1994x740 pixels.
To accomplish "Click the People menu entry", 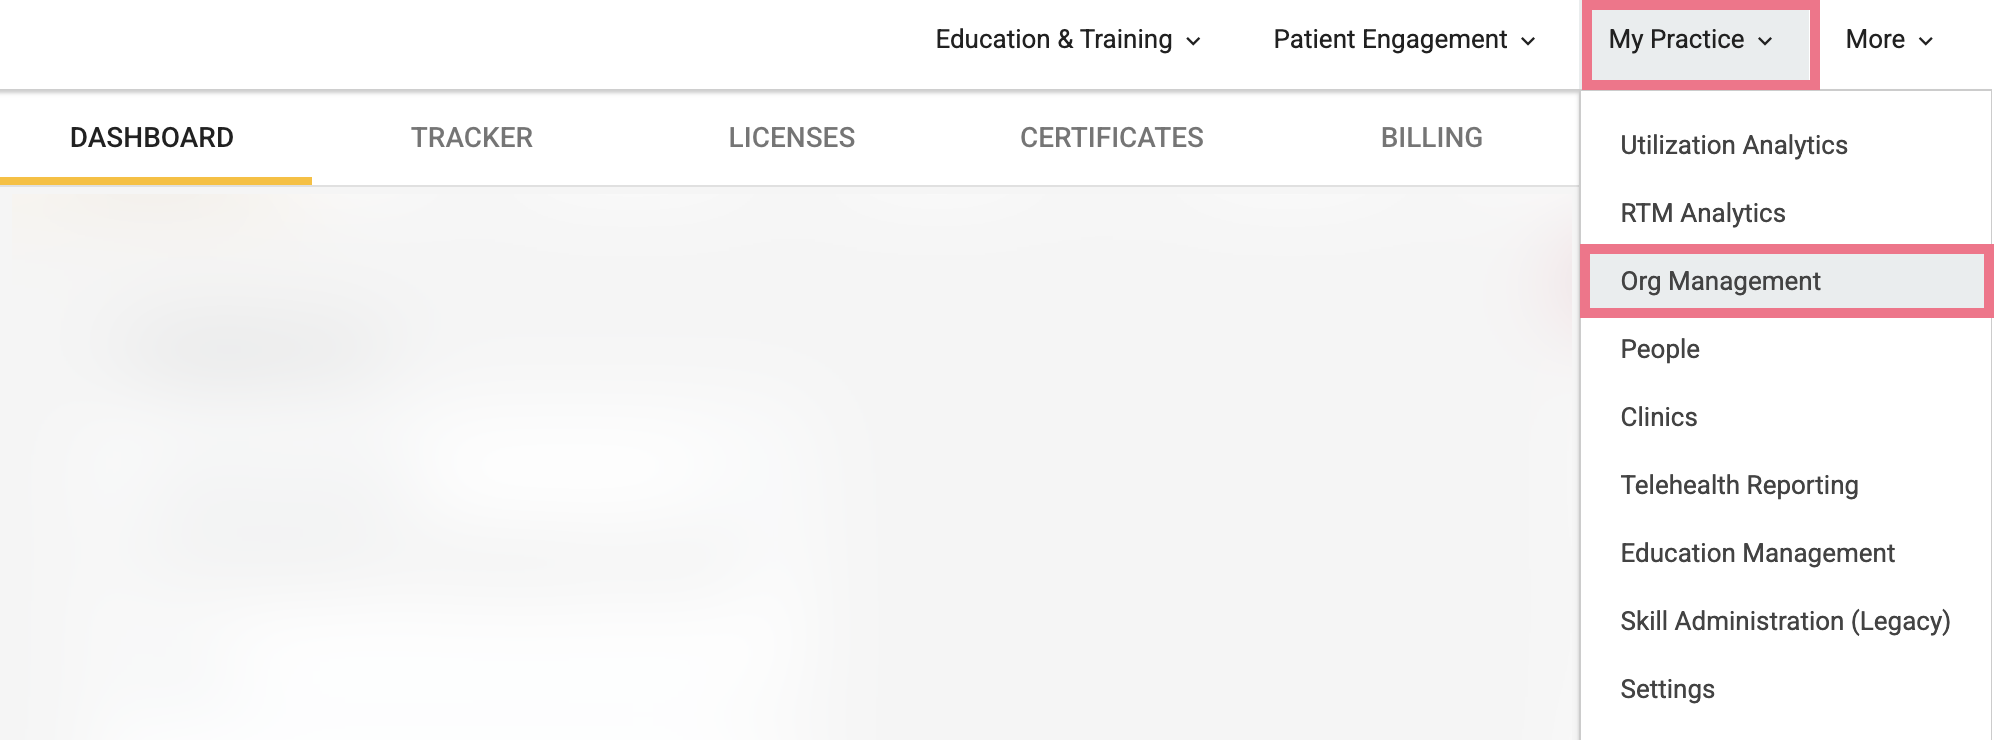I will coord(1787,349).
